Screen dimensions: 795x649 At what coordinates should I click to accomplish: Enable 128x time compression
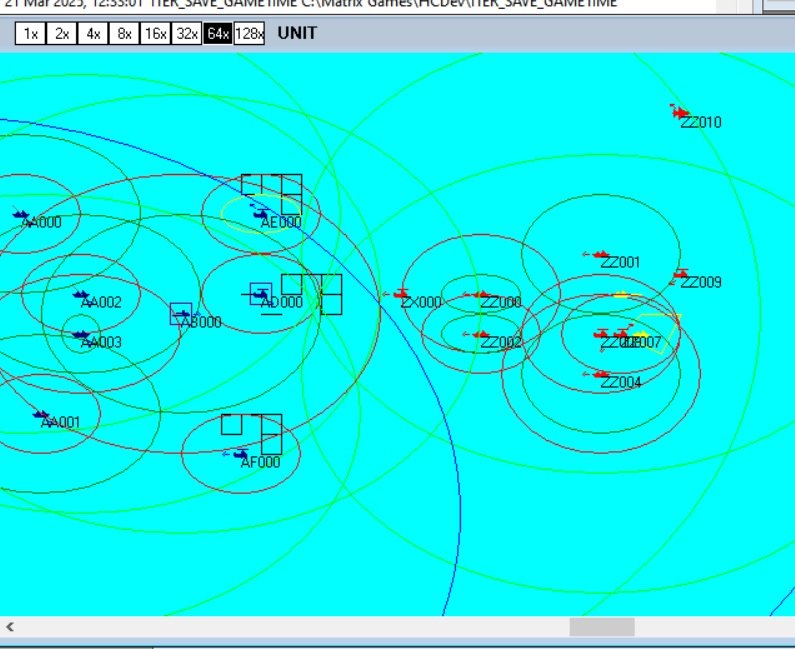coord(249,34)
